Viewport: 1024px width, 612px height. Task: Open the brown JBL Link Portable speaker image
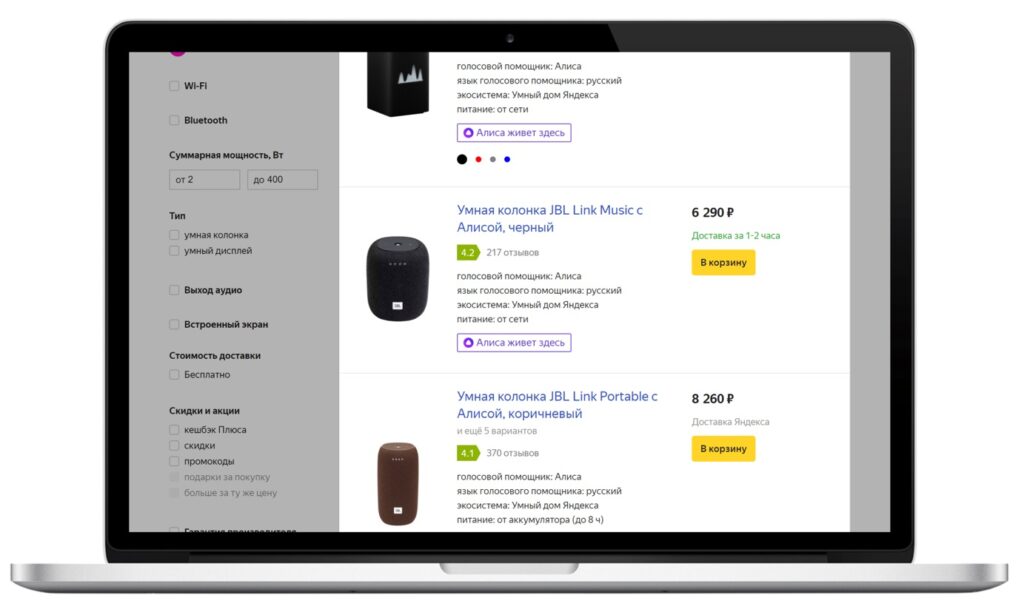click(x=398, y=484)
